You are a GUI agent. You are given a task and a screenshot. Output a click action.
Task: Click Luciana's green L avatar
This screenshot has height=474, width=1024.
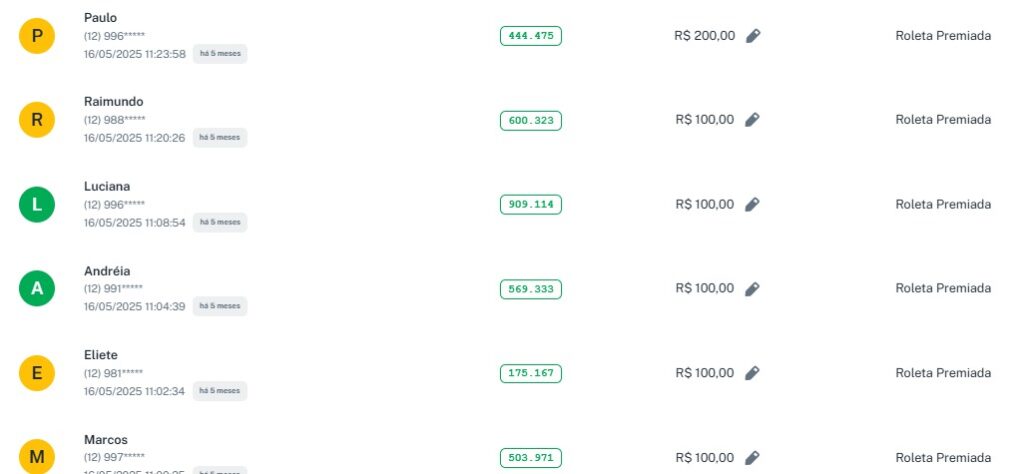coord(37,205)
